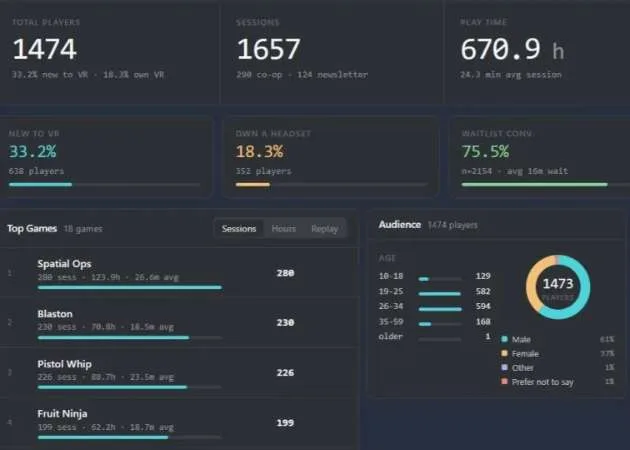Click the Female legend color swatch

pos(505,353)
